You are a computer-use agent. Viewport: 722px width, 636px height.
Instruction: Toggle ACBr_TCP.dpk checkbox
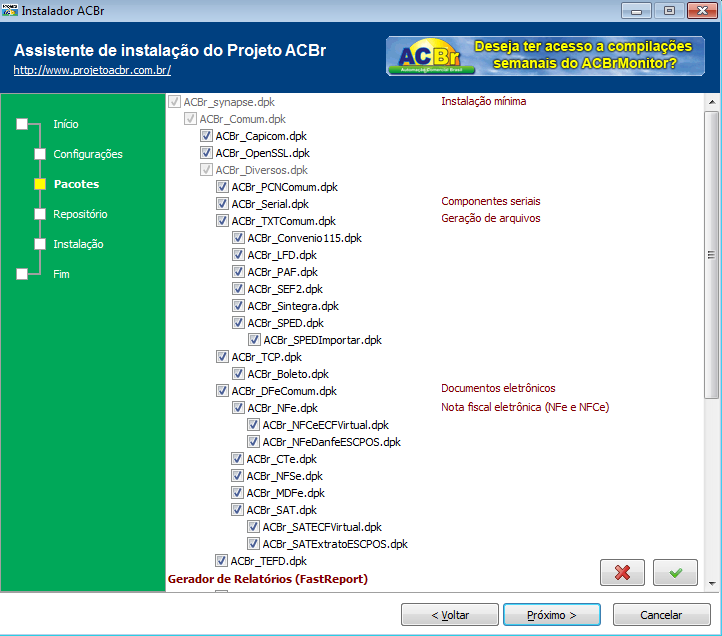222,357
